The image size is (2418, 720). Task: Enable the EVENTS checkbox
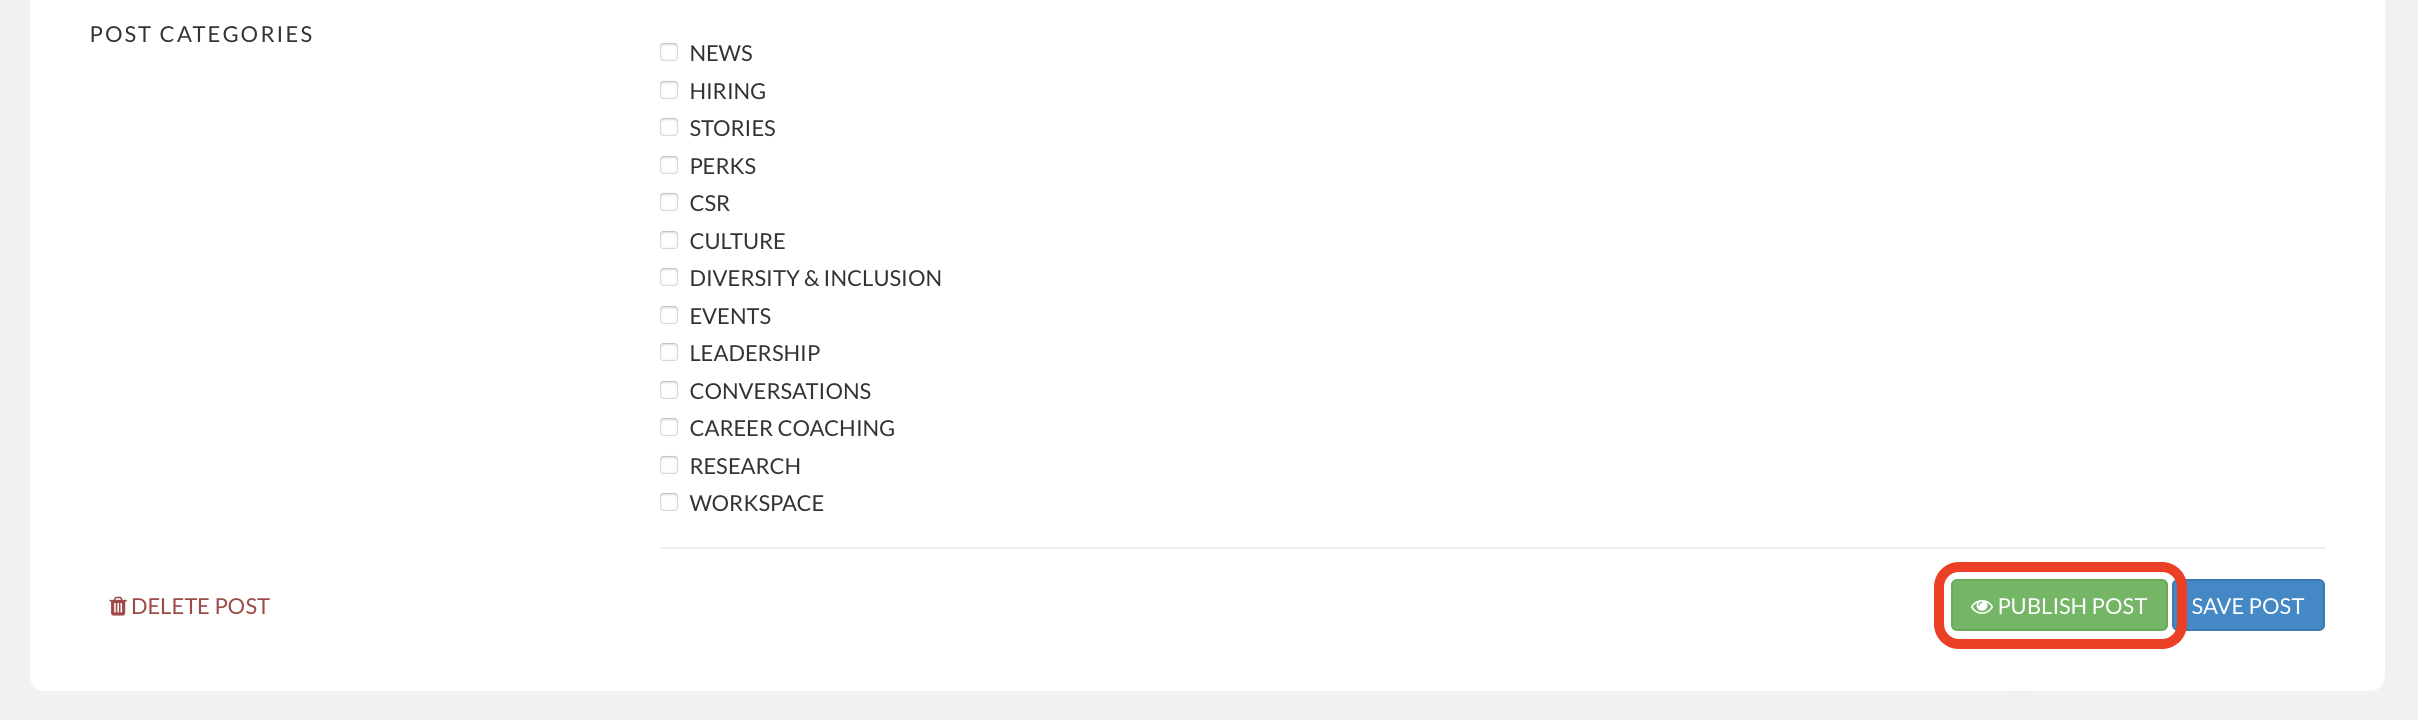(669, 314)
